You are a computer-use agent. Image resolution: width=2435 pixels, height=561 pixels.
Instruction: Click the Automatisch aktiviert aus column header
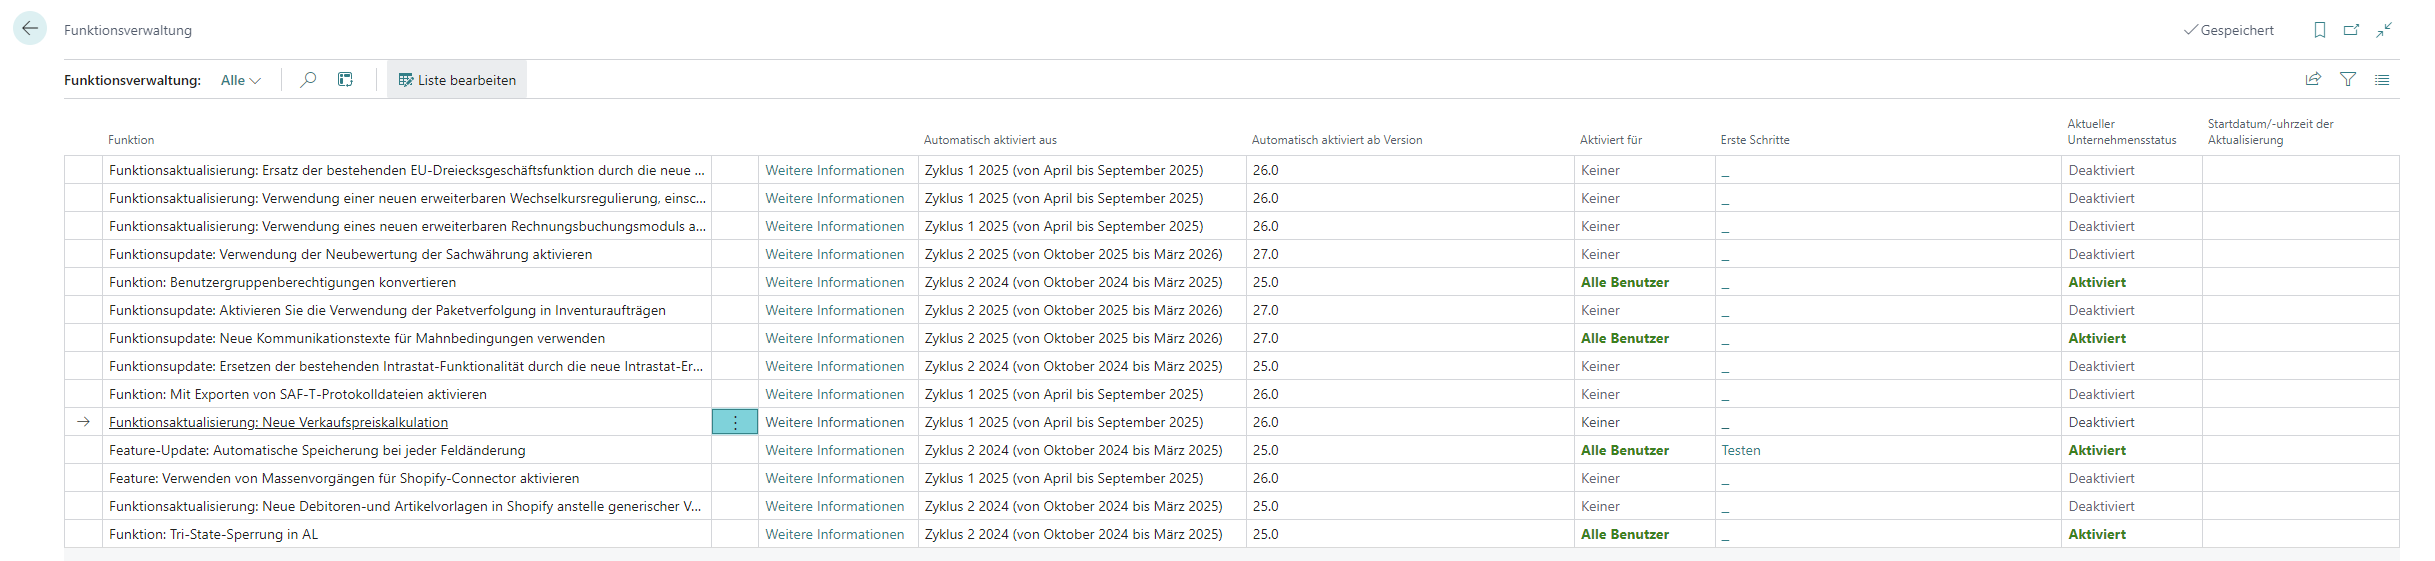pos(989,140)
